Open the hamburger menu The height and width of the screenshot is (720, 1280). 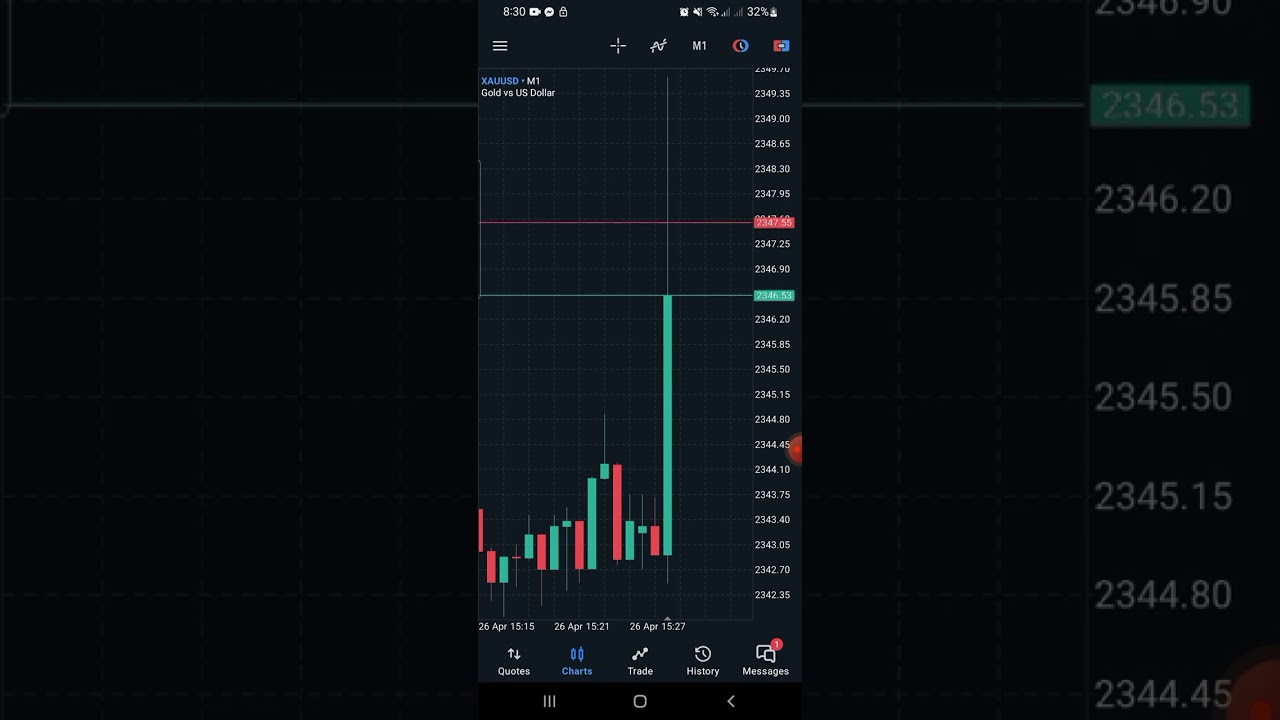click(500, 46)
